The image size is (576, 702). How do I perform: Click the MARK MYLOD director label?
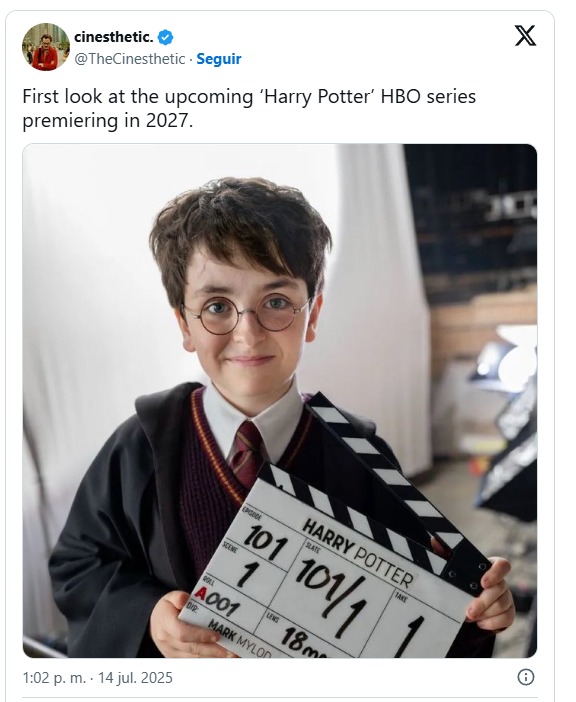pos(240,639)
